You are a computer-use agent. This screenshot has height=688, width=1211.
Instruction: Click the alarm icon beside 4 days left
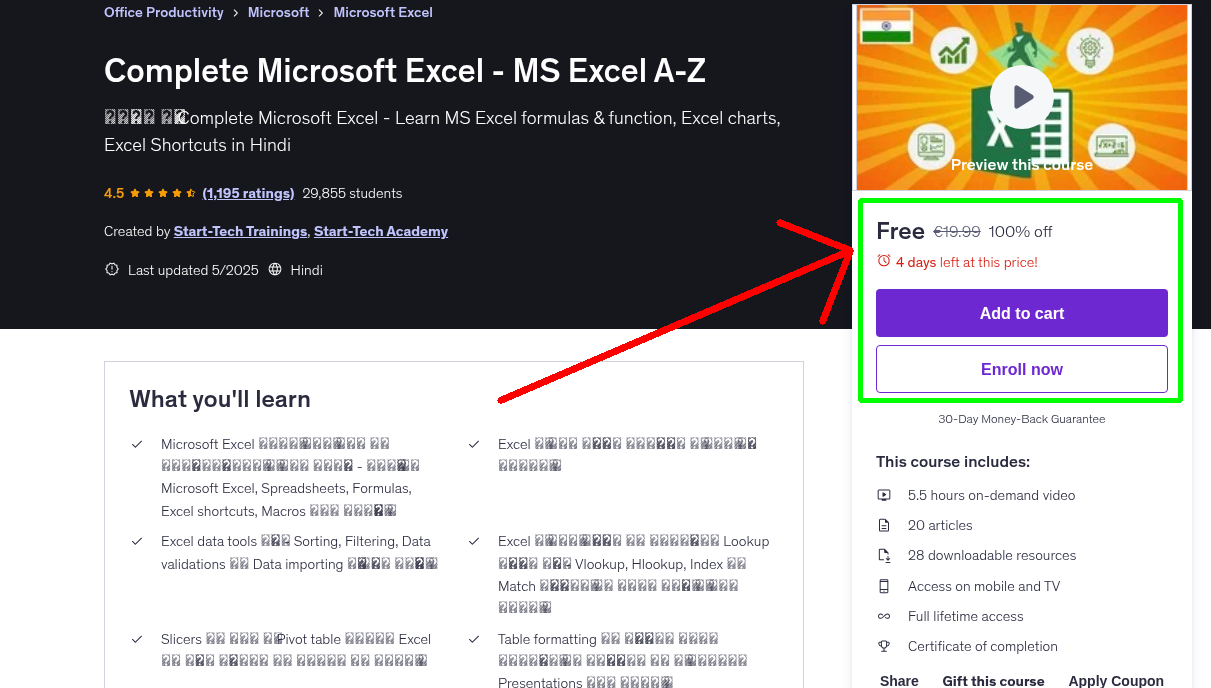883,261
